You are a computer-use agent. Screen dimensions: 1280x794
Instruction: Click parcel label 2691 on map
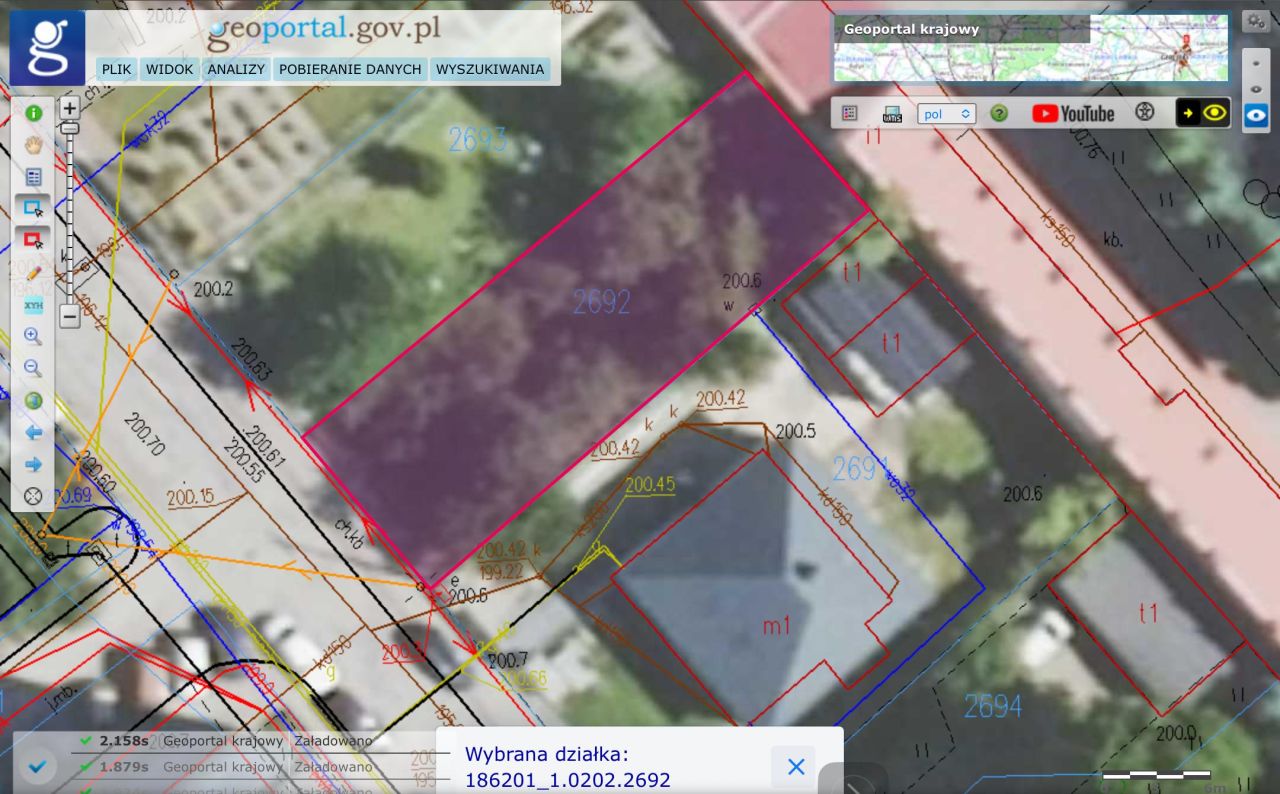click(x=860, y=467)
